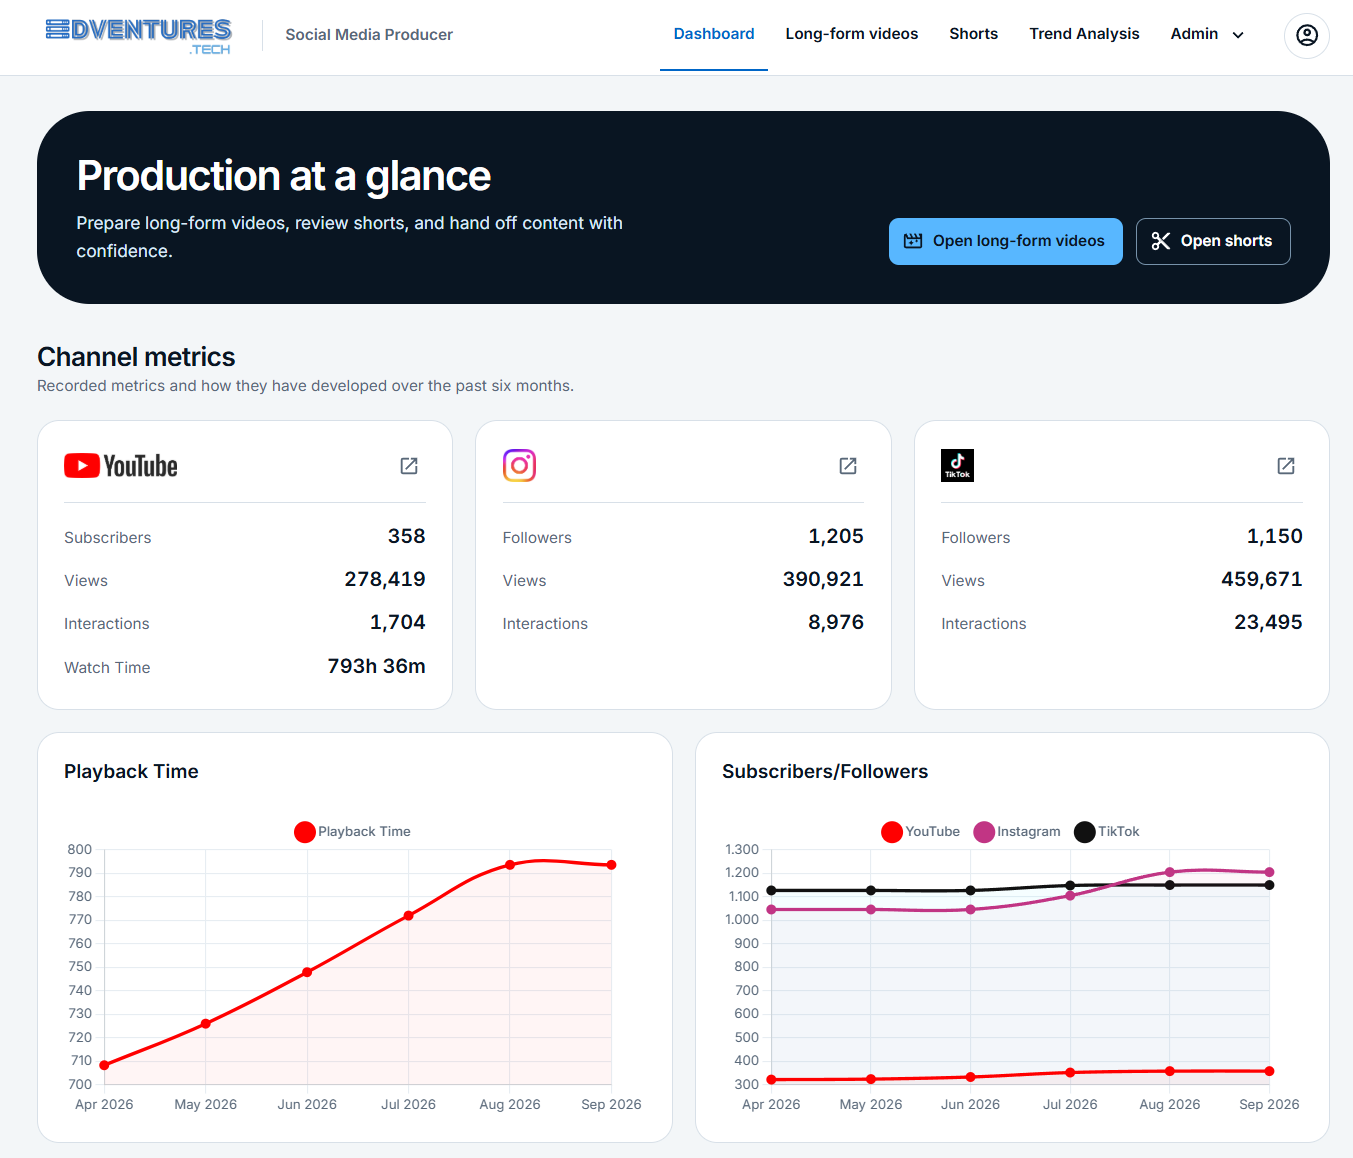The height and width of the screenshot is (1158, 1353).
Task: Click the Channel metrics heading
Action: [136, 357]
